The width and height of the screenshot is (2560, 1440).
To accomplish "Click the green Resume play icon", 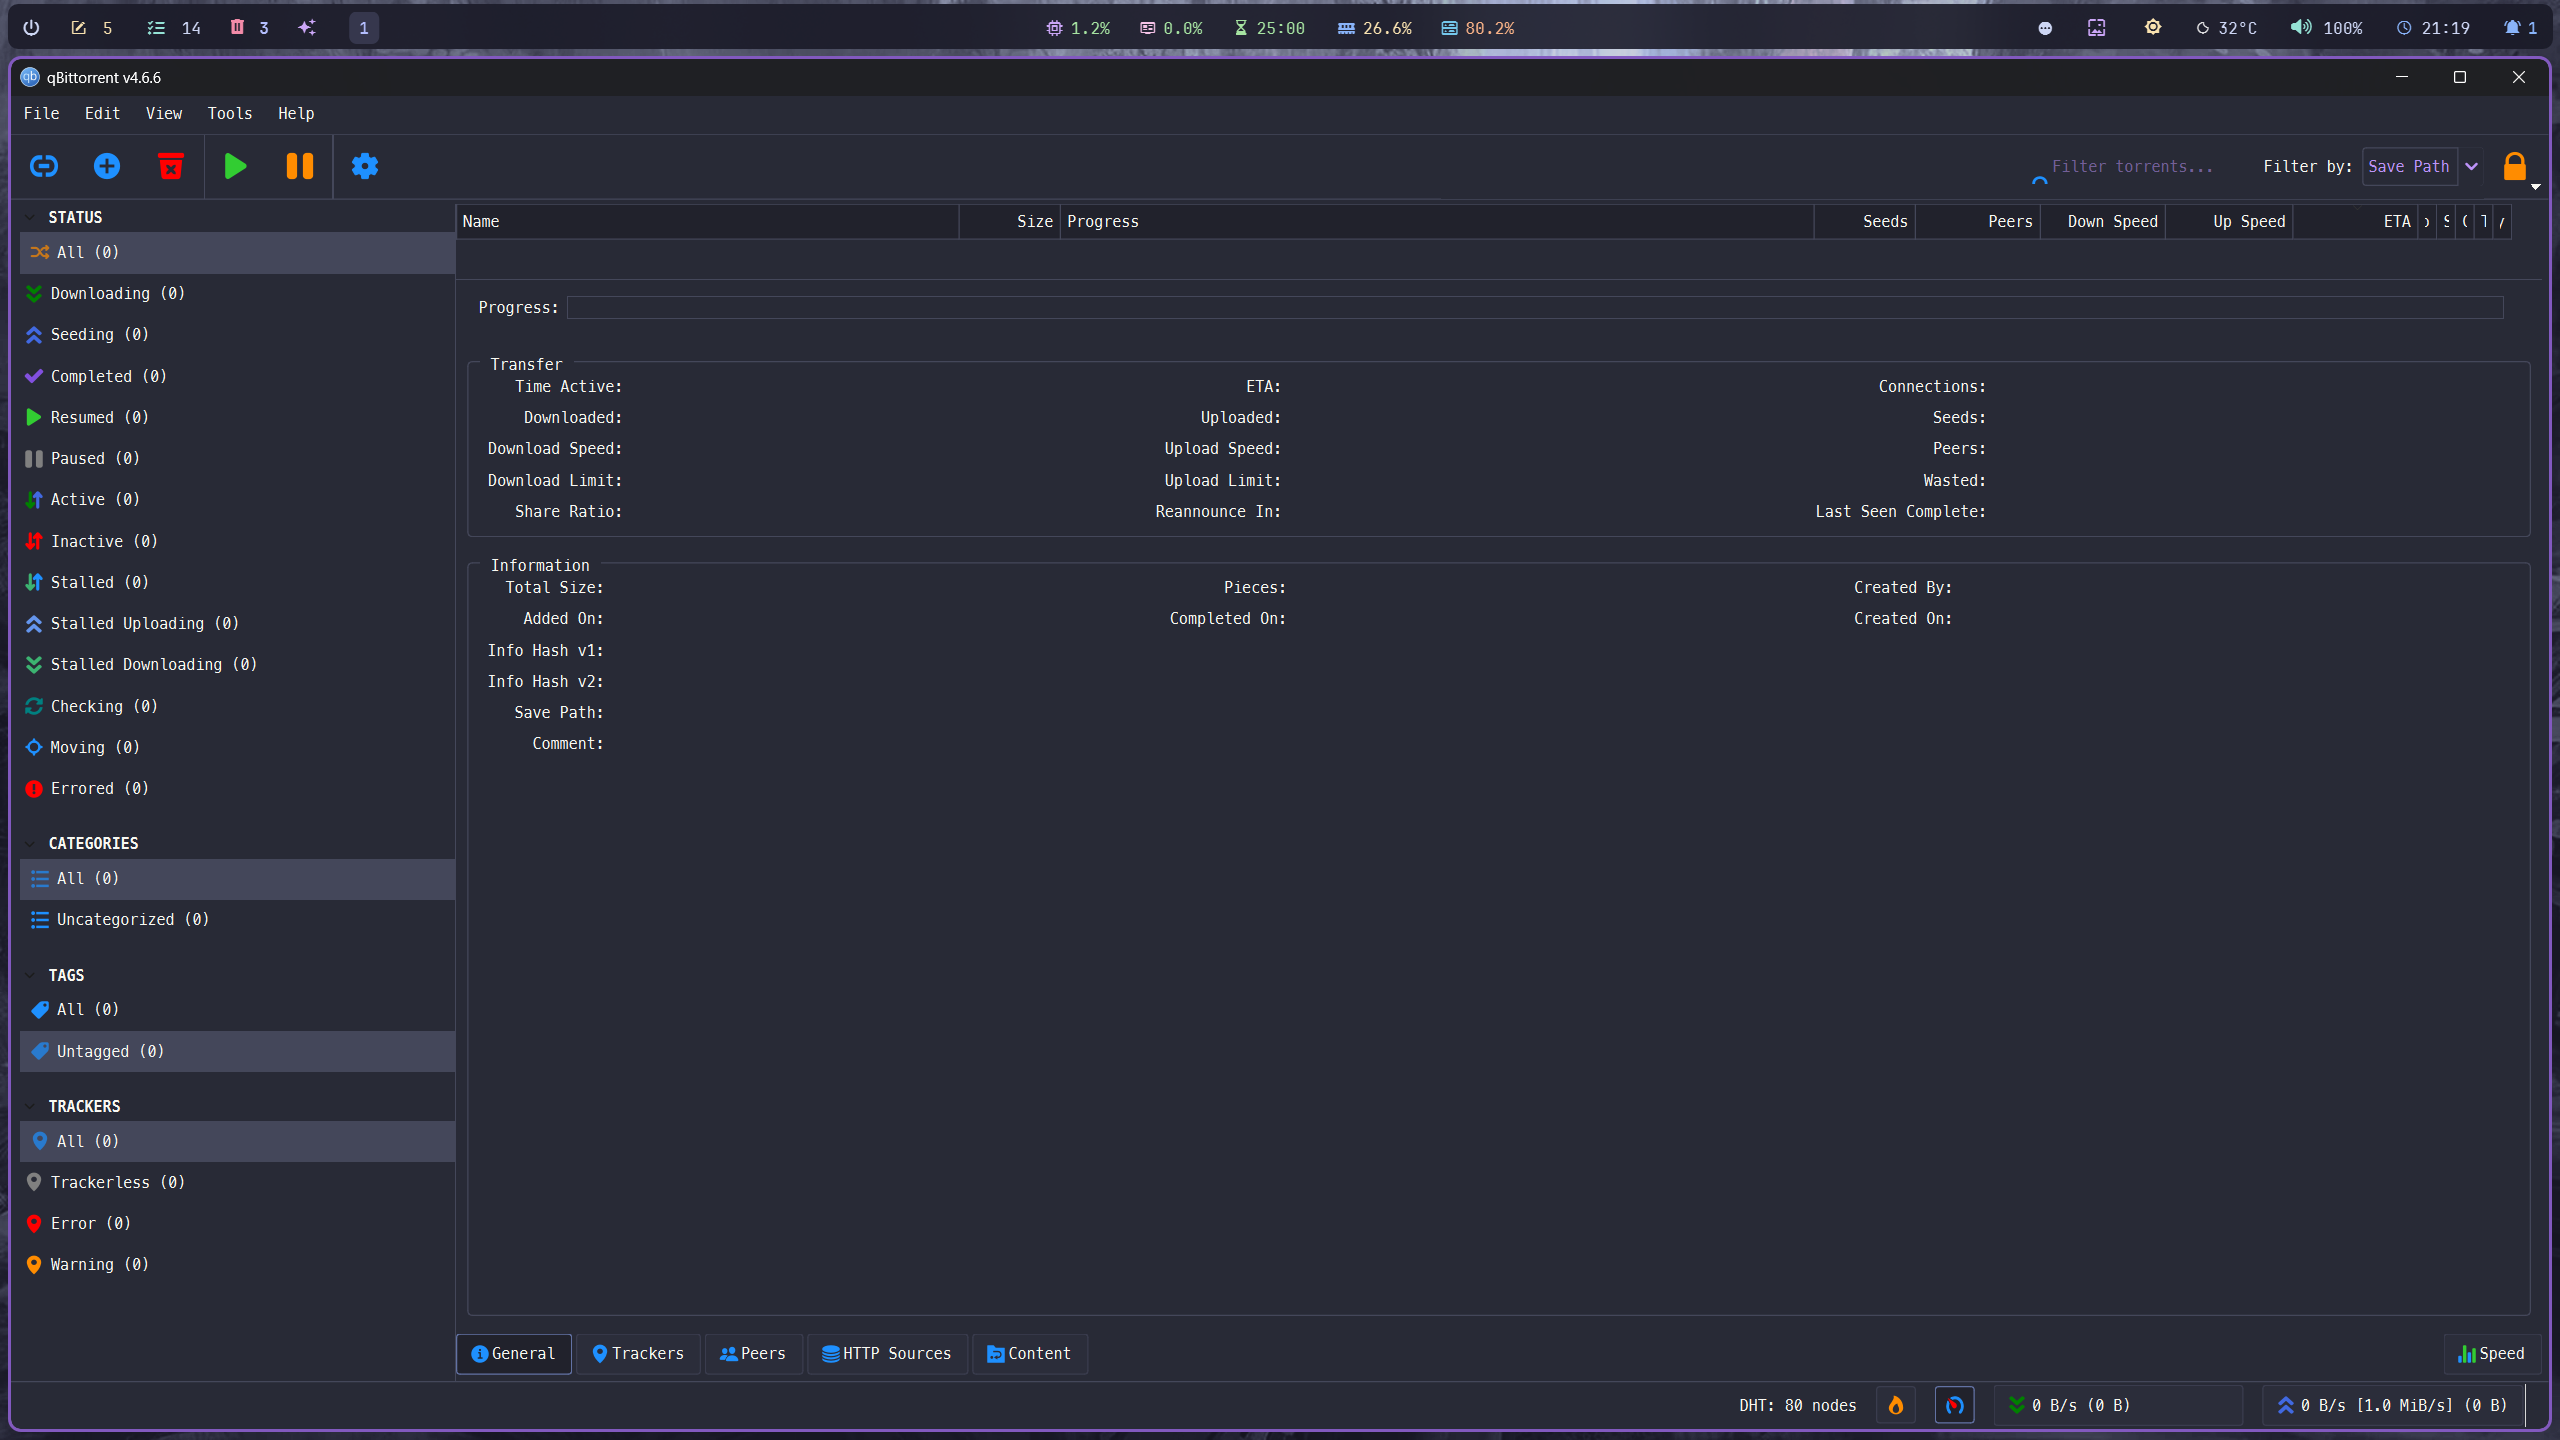I will pyautogui.click(x=235, y=166).
